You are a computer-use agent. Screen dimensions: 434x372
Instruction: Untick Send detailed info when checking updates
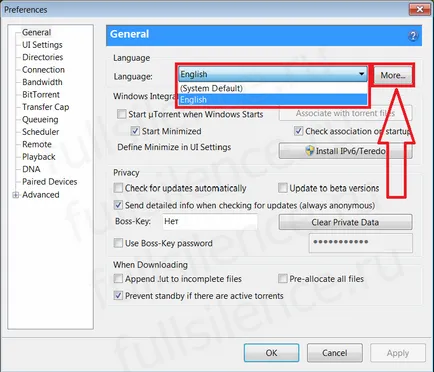(118, 205)
